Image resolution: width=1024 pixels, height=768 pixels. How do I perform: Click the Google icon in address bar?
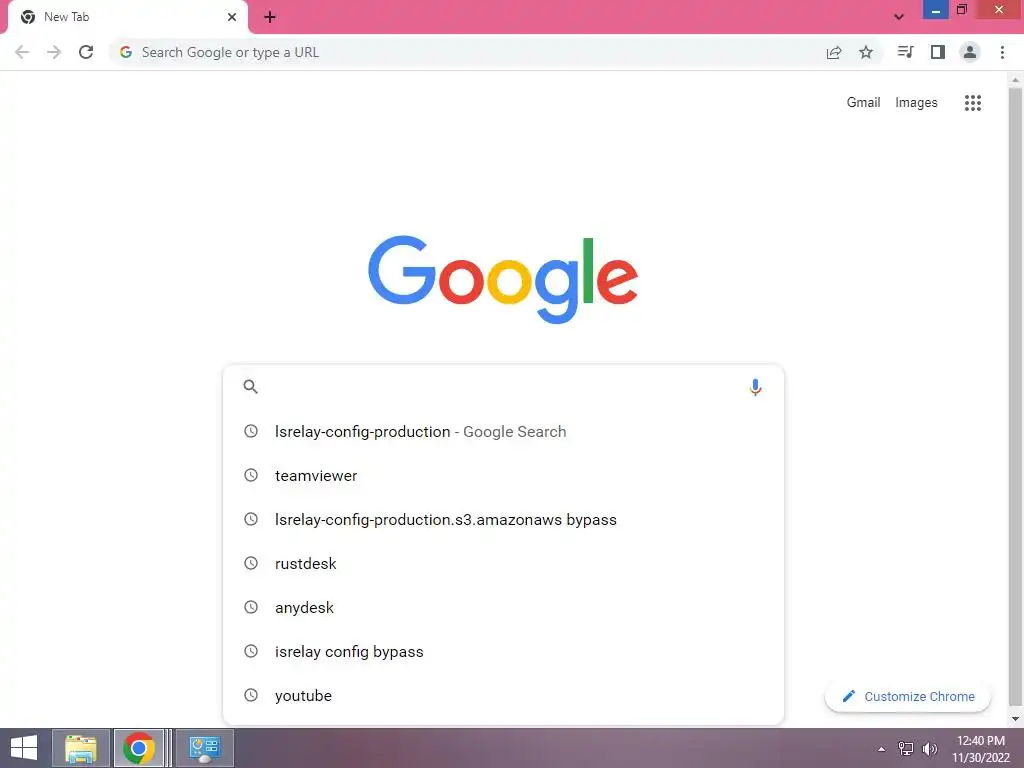pos(126,52)
